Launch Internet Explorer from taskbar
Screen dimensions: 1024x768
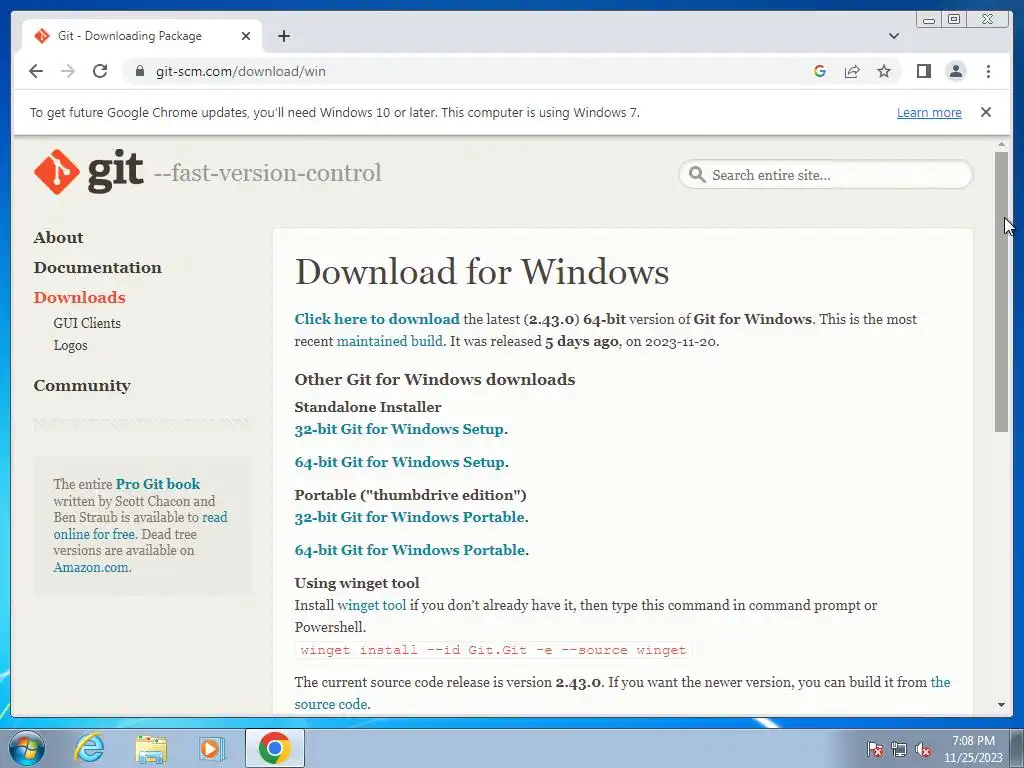[x=88, y=748]
